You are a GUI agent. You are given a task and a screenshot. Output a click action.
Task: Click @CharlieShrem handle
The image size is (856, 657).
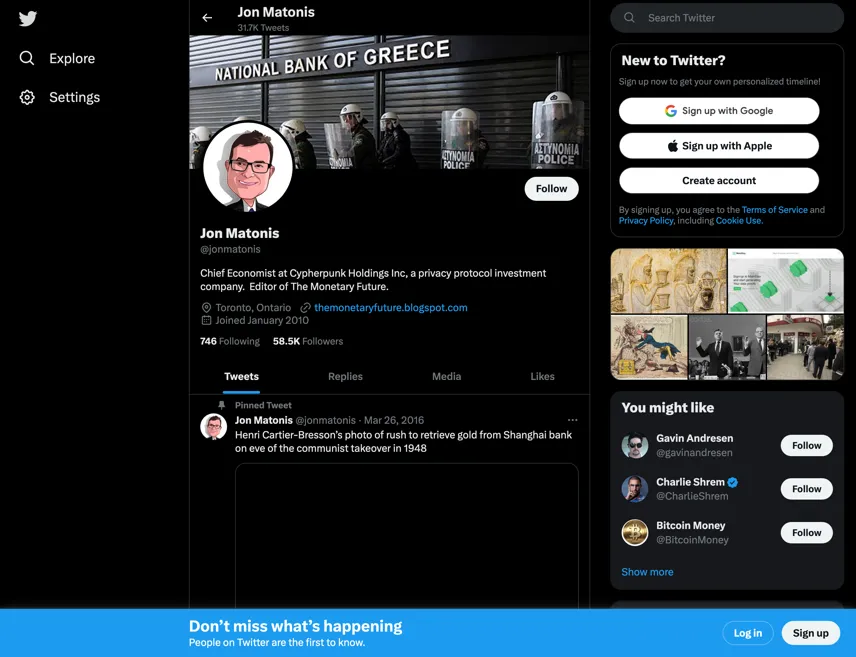tap(692, 496)
